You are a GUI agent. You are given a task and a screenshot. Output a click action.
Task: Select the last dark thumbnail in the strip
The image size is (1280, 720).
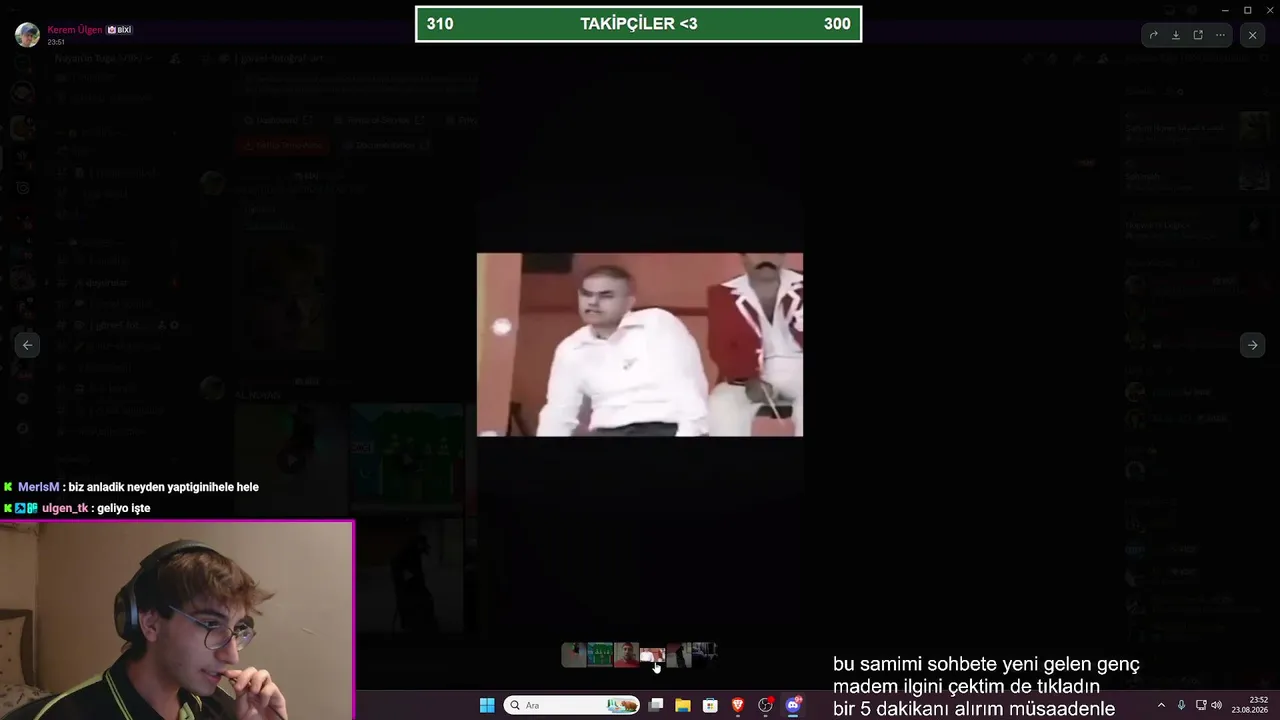pyautogui.click(x=704, y=655)
